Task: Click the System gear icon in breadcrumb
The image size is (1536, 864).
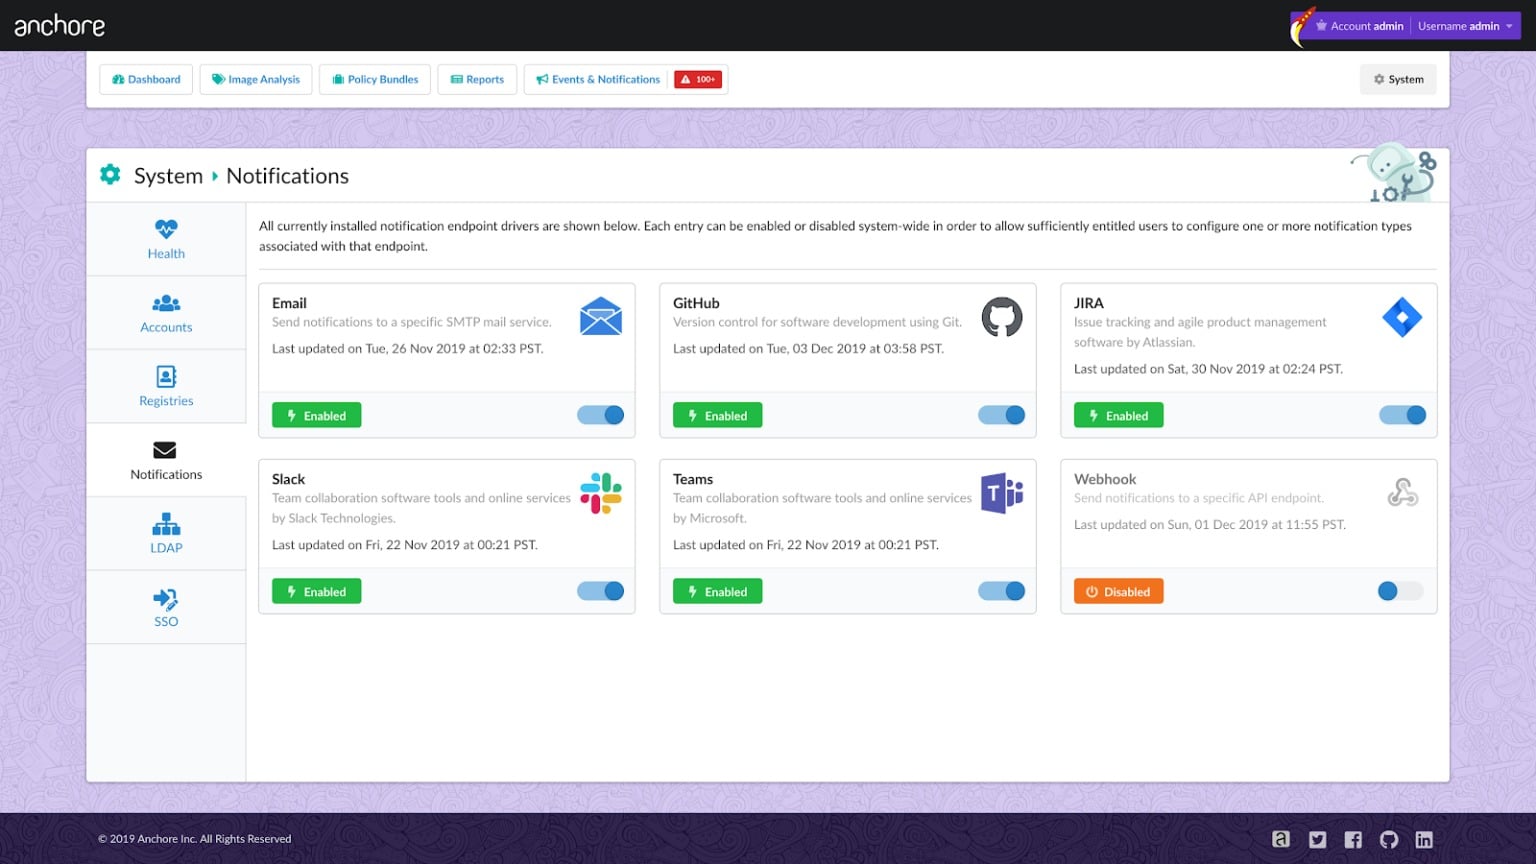Action: click(110, 175)
